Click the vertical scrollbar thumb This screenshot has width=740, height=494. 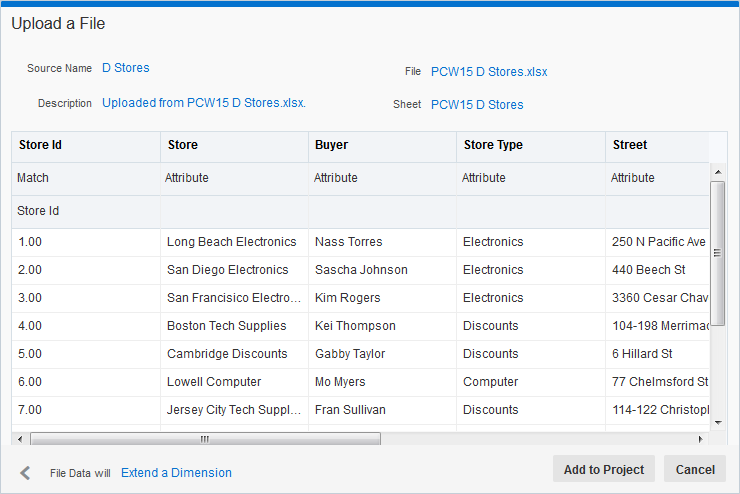(717, 253)
